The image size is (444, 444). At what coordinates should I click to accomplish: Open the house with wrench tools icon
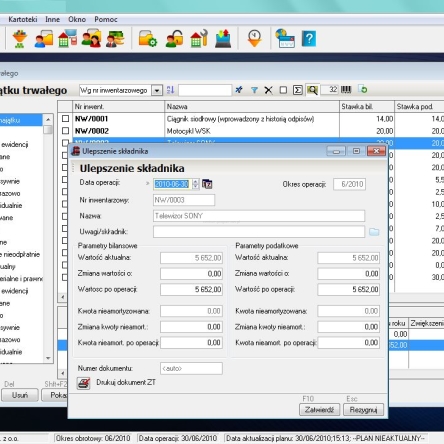tap(199, 38)
